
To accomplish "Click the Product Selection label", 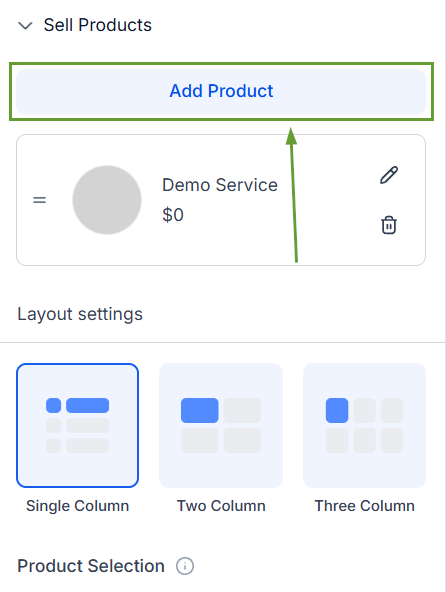I will (x=91, y=566).
